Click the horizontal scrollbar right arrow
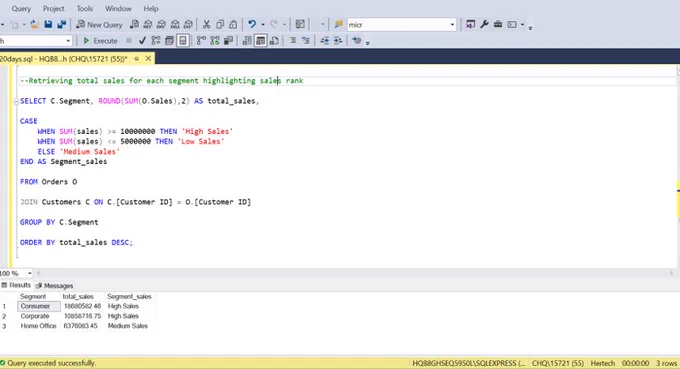The image size is (680, 369). click(671, 273)
